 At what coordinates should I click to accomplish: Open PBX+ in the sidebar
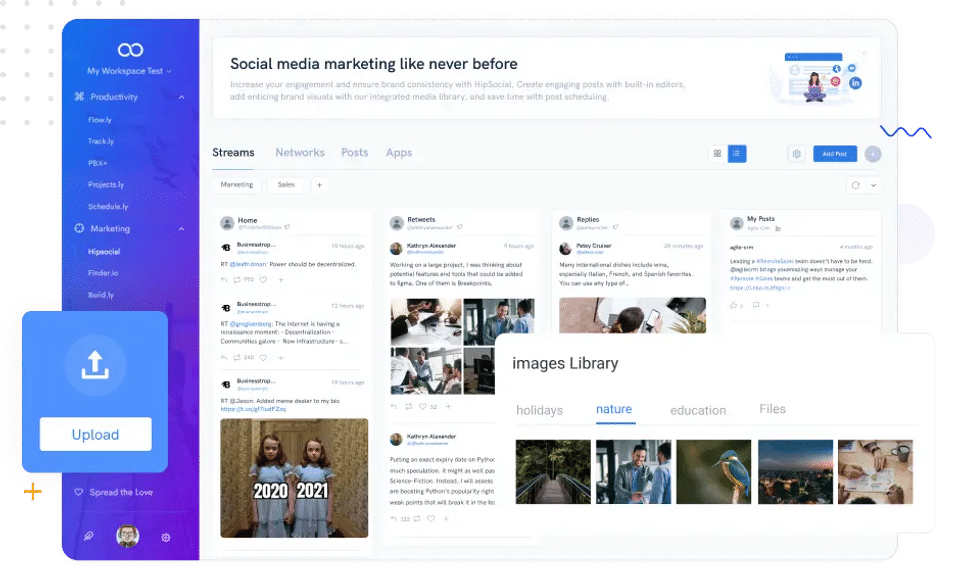pos(98,163)
